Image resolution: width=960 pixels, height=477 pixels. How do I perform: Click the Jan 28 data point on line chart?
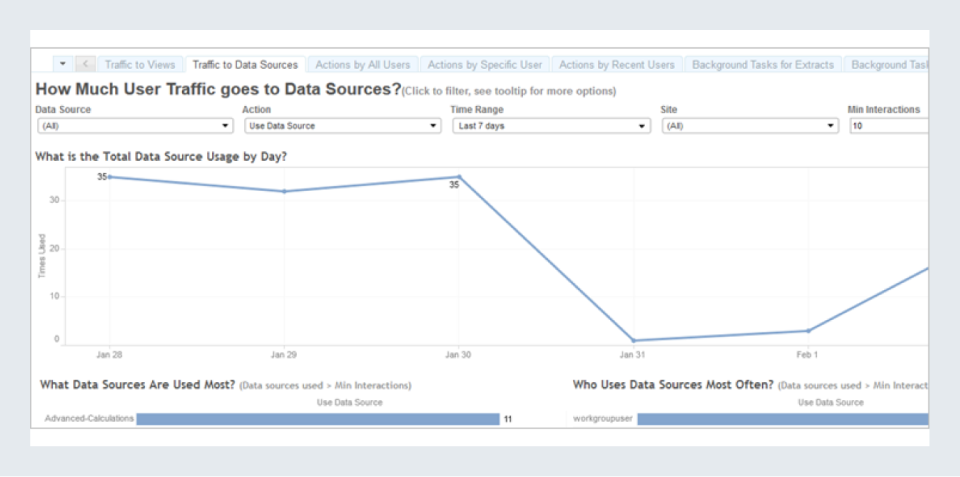pyautogui.click(x=109, y=177)
